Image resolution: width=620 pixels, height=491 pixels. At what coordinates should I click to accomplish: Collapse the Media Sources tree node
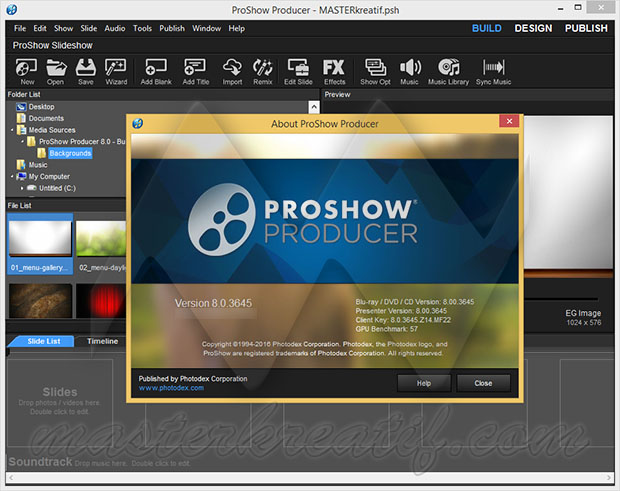pyautogui.click(x=12, y=130)
